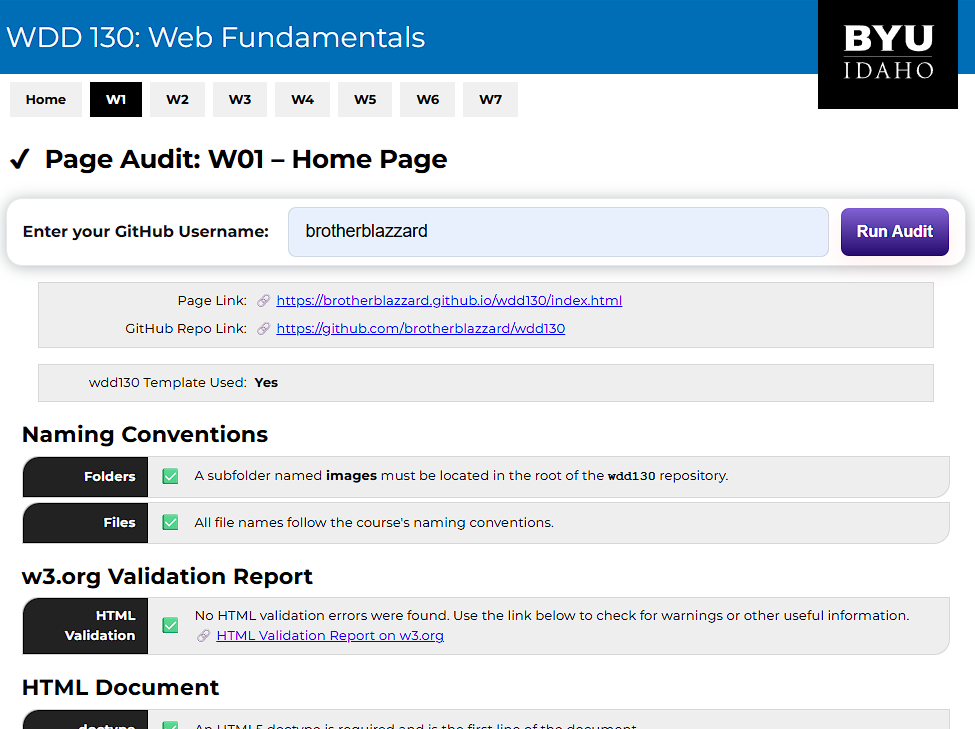Click the BYU Idaho logo
Image resolution: width=975 pixels, height=729 pixels.
coord(888,55)
